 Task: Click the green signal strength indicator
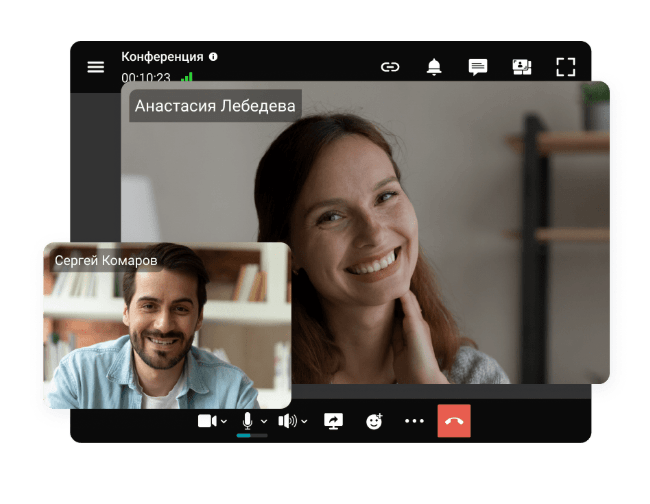[187, 76]
